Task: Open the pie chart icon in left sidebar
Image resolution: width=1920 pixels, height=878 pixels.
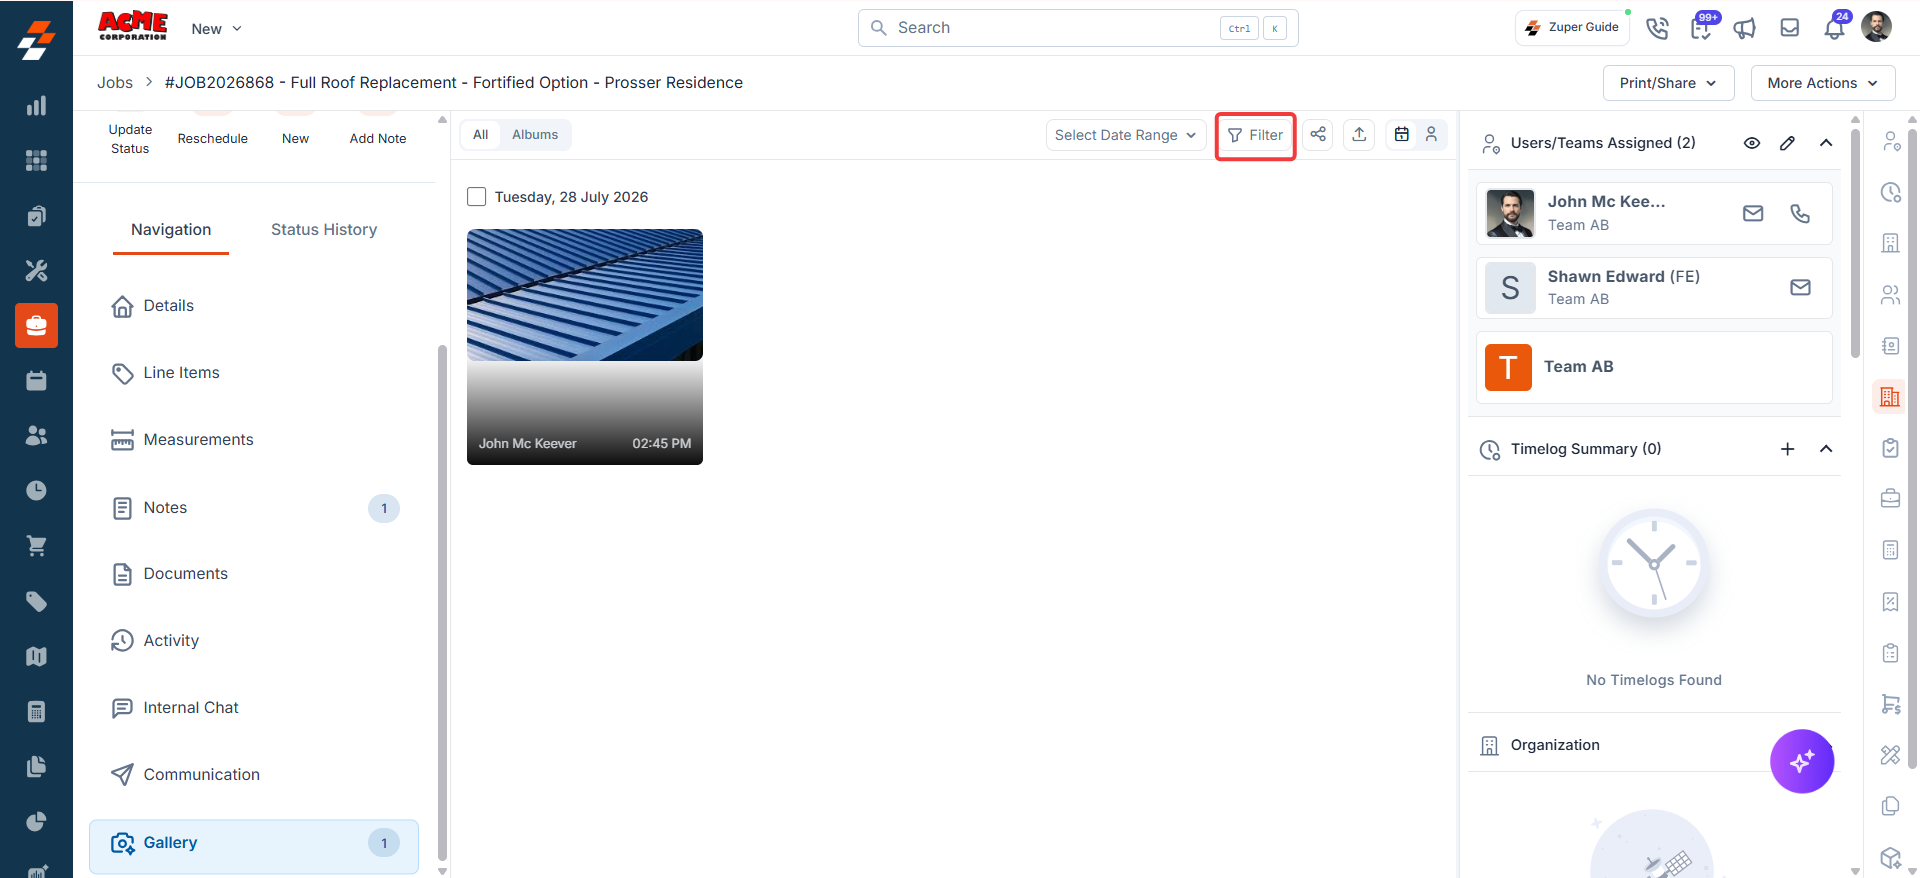Action: coord(36,821)
